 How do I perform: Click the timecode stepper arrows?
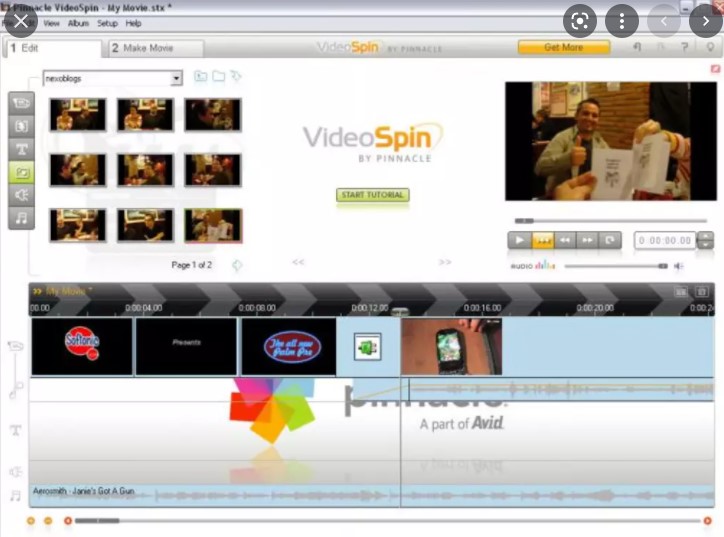(x=706, y=240)
